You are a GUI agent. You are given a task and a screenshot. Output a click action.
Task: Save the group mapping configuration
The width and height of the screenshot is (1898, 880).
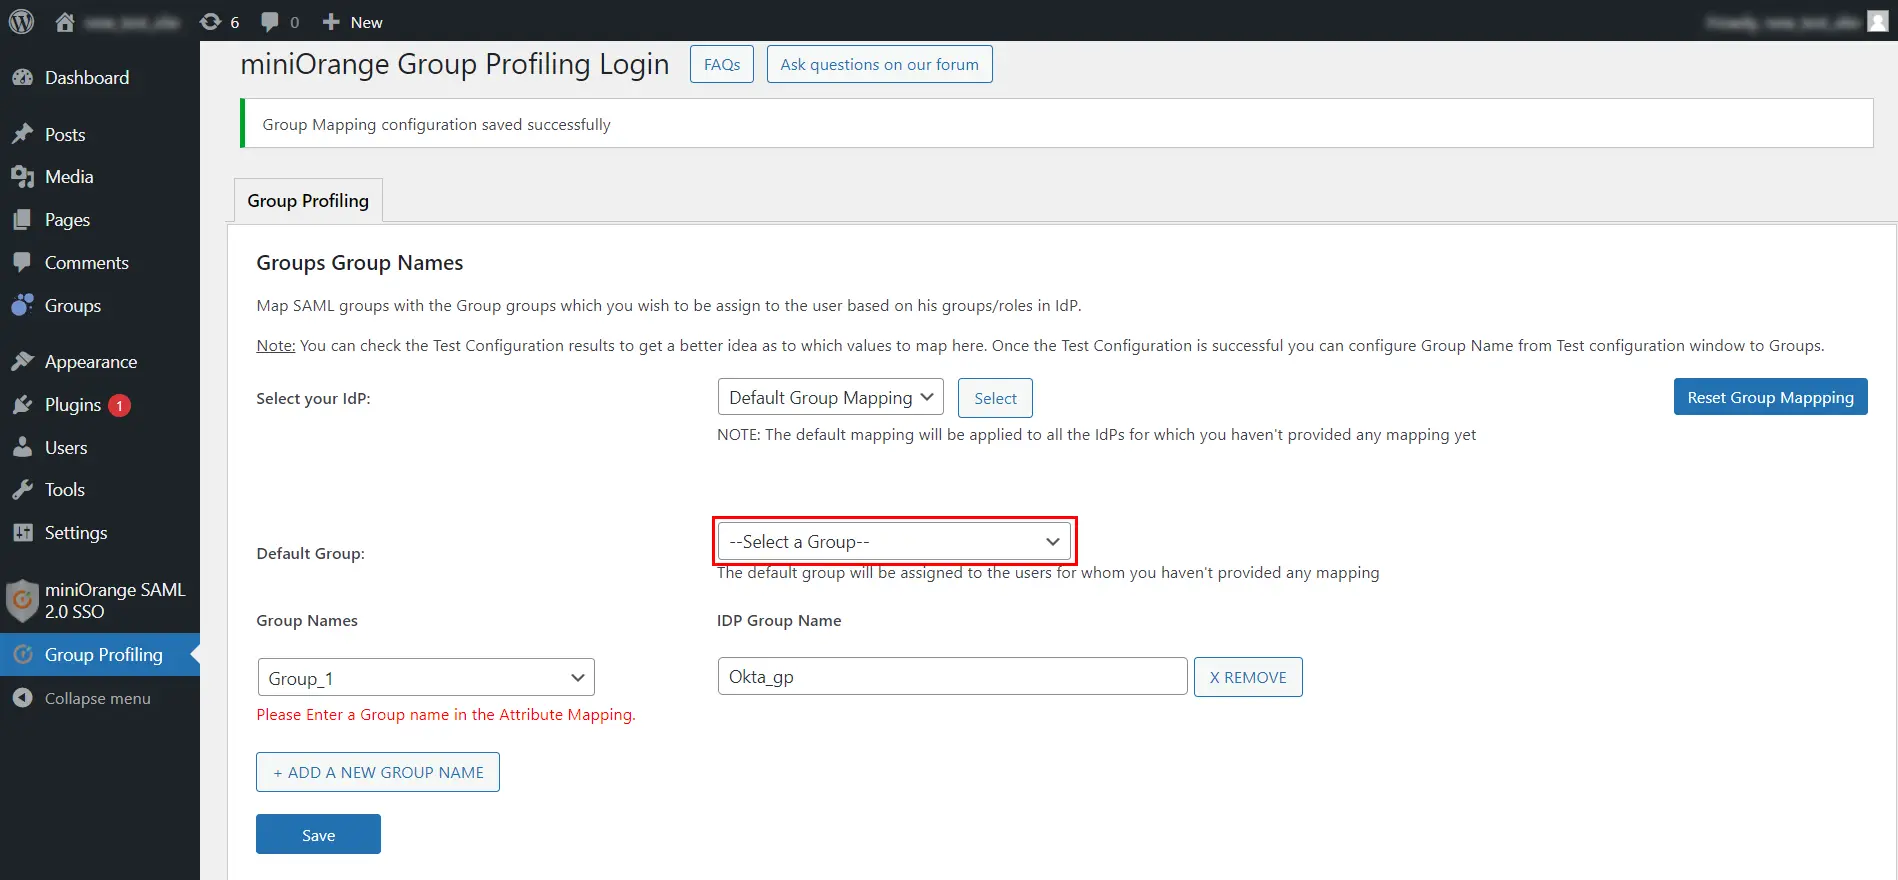[318, 834]
